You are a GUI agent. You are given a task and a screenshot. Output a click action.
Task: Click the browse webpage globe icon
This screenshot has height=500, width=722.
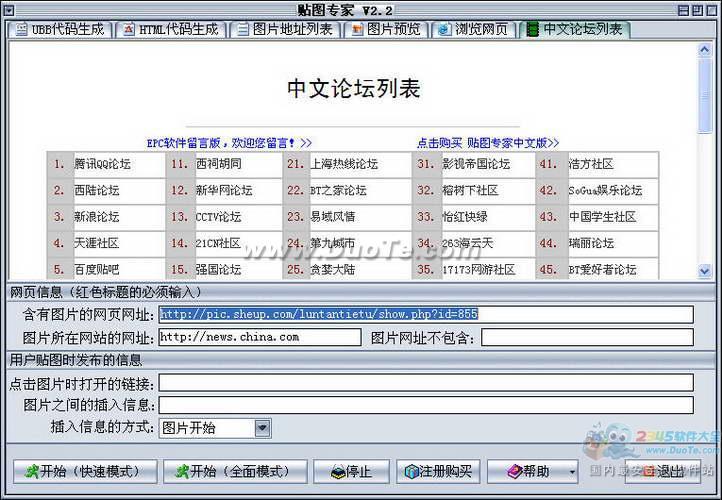[444, 30]
